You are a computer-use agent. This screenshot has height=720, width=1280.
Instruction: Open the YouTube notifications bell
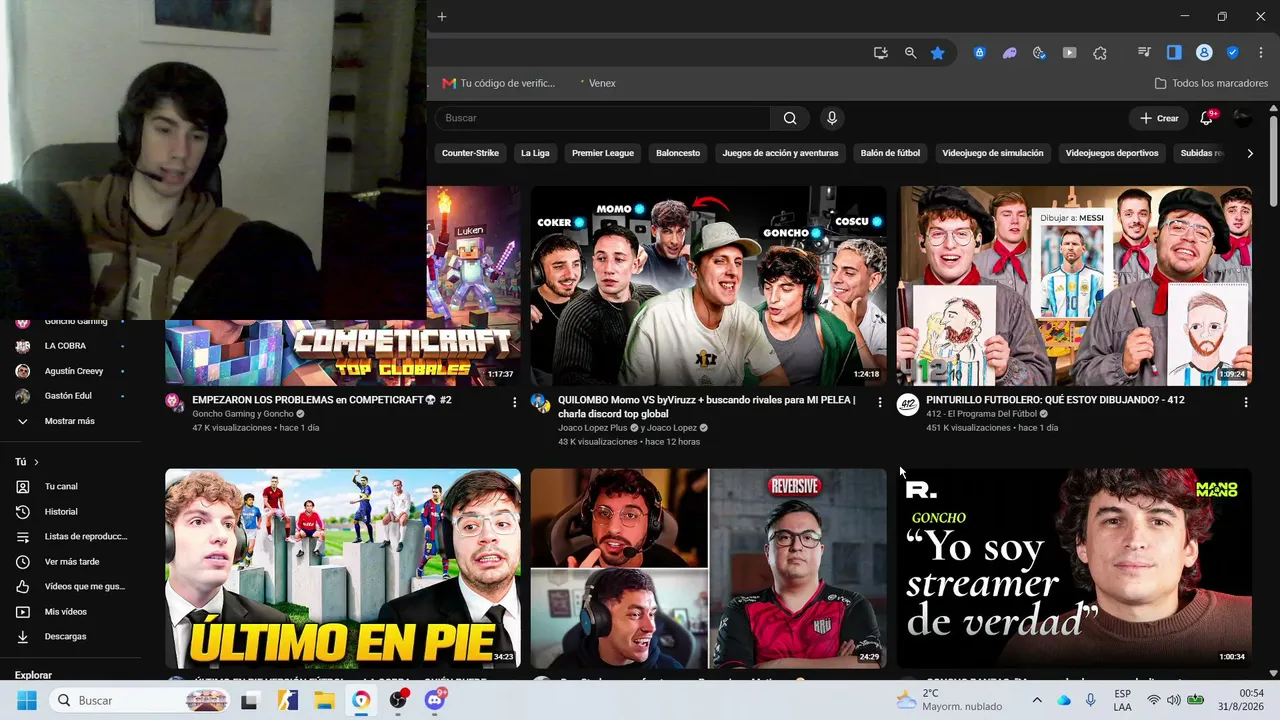[x=1206, y=118]
